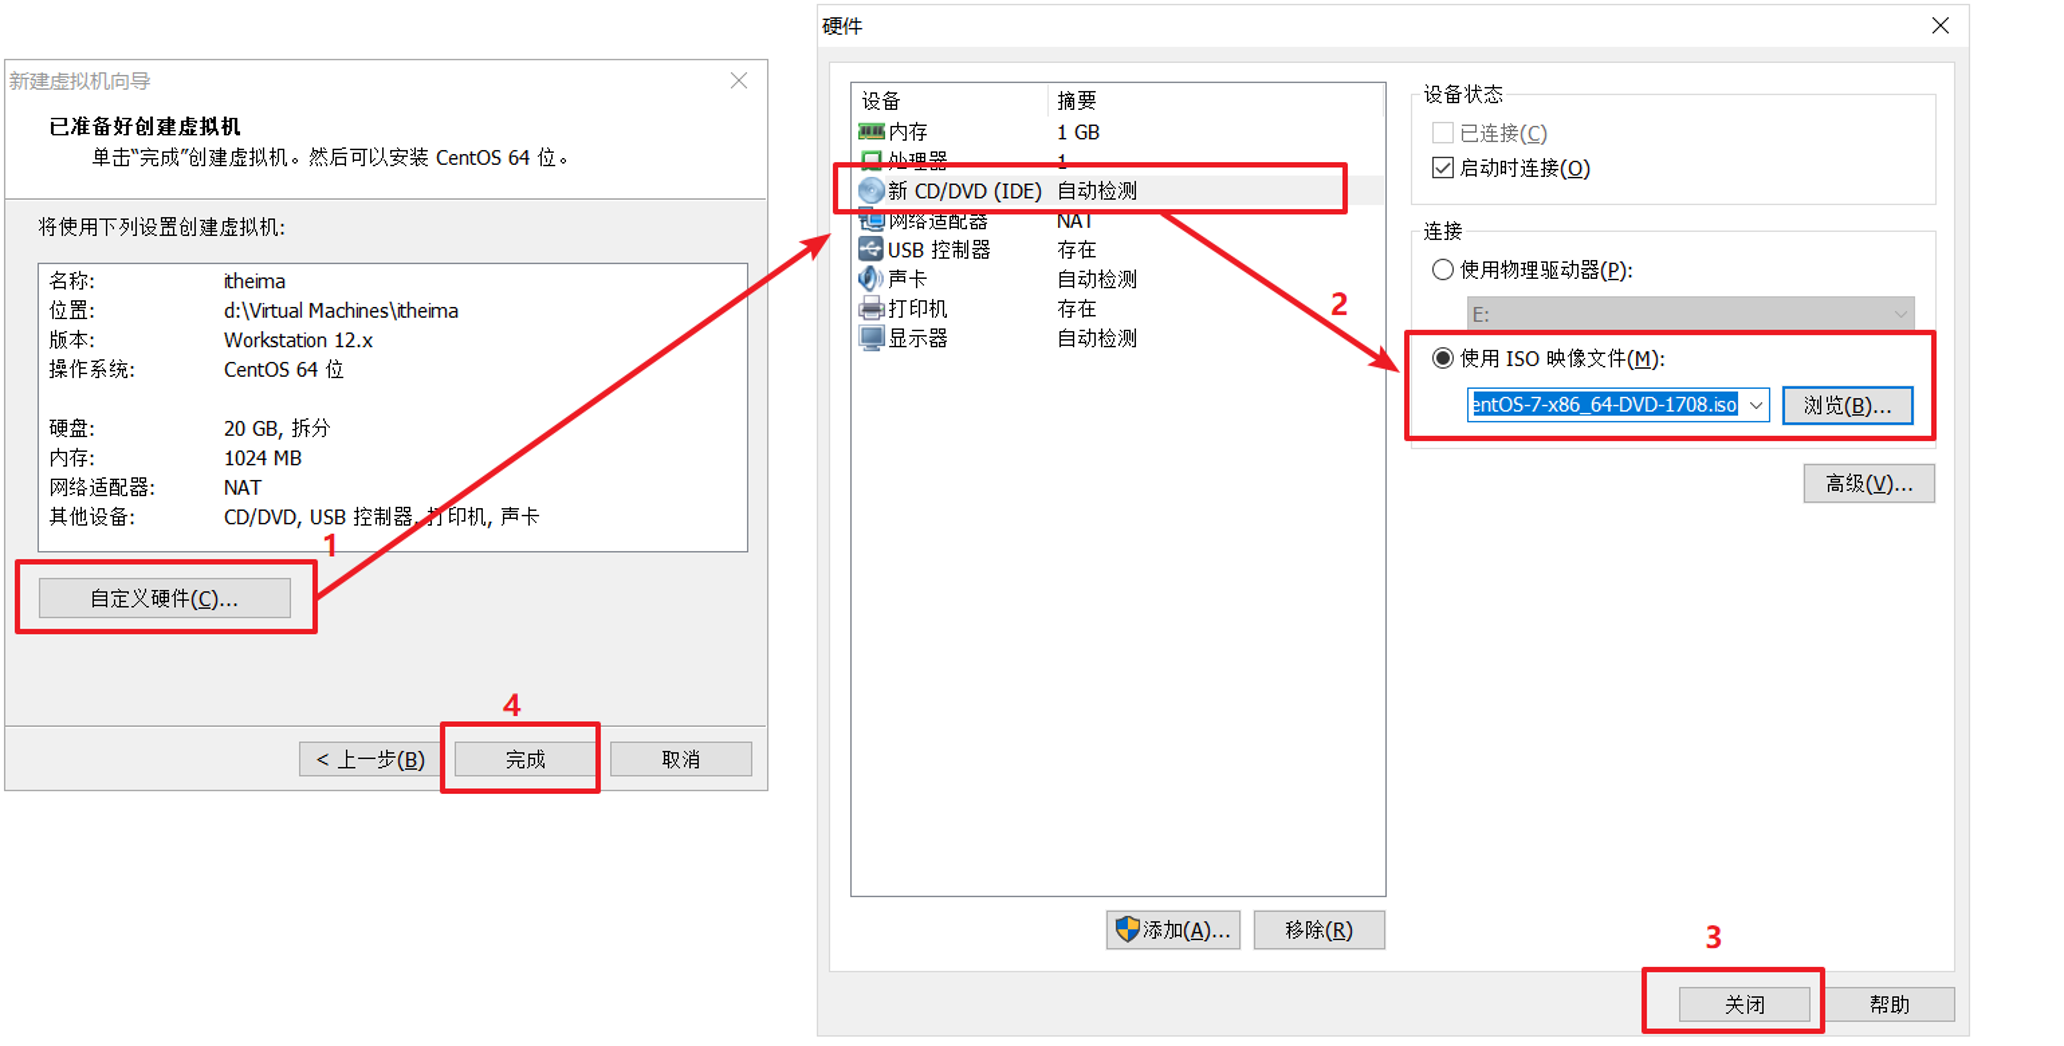Screen dimensions: 2064x1046
Task: Click 自动检测 summary of CD/DVD row
Action: [1097, 190]
